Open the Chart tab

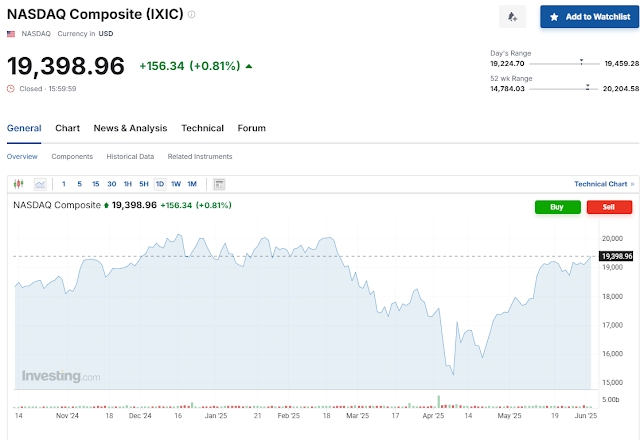(x=67, y=128)
